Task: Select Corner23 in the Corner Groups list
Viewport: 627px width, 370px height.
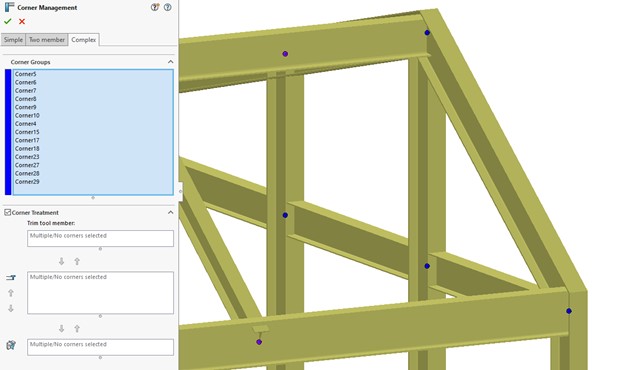Action: [x=27, y=157]
